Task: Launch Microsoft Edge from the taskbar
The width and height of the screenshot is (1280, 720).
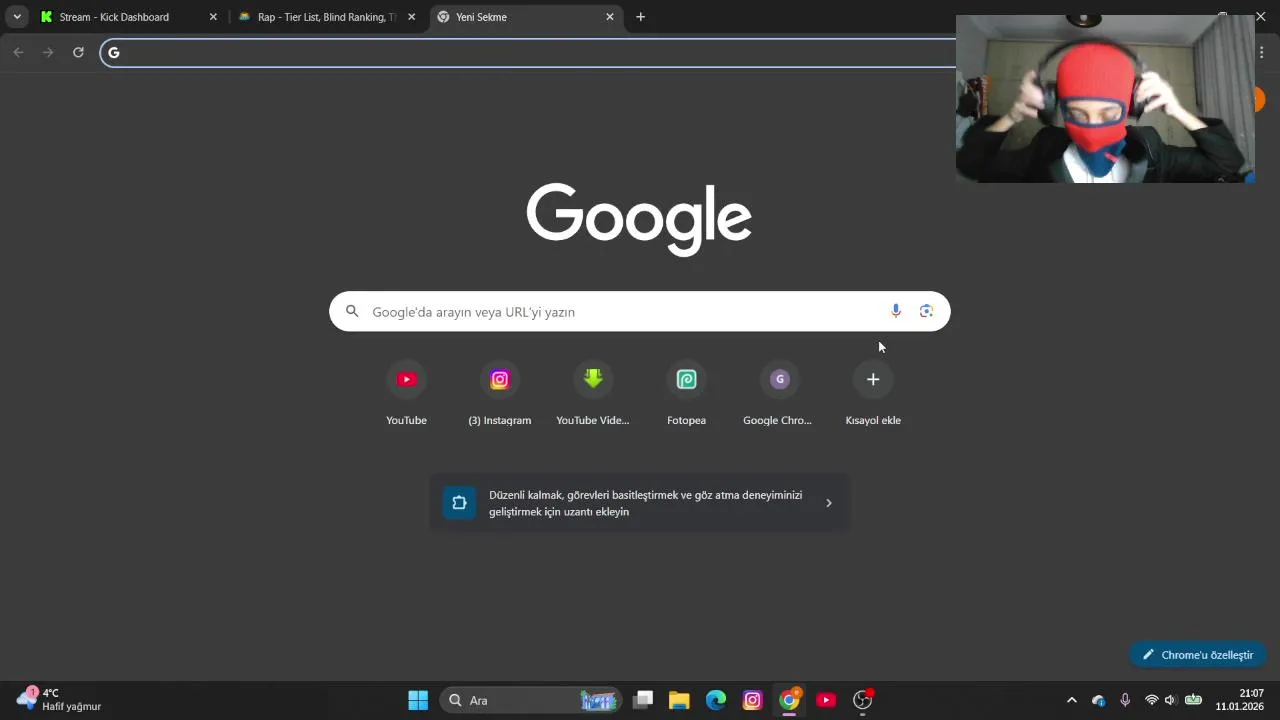Action: (x=716, y=700)
